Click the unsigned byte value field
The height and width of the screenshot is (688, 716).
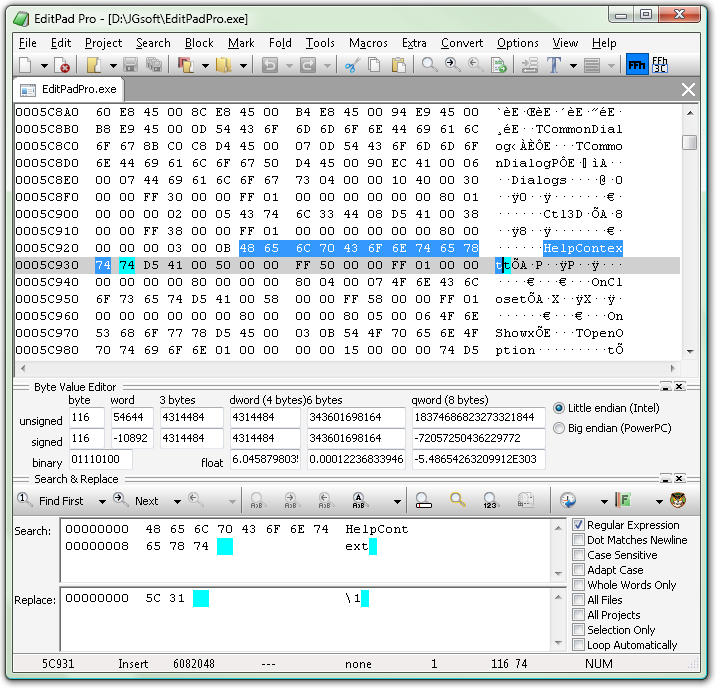pyautogui.click(x=87, y=417)
